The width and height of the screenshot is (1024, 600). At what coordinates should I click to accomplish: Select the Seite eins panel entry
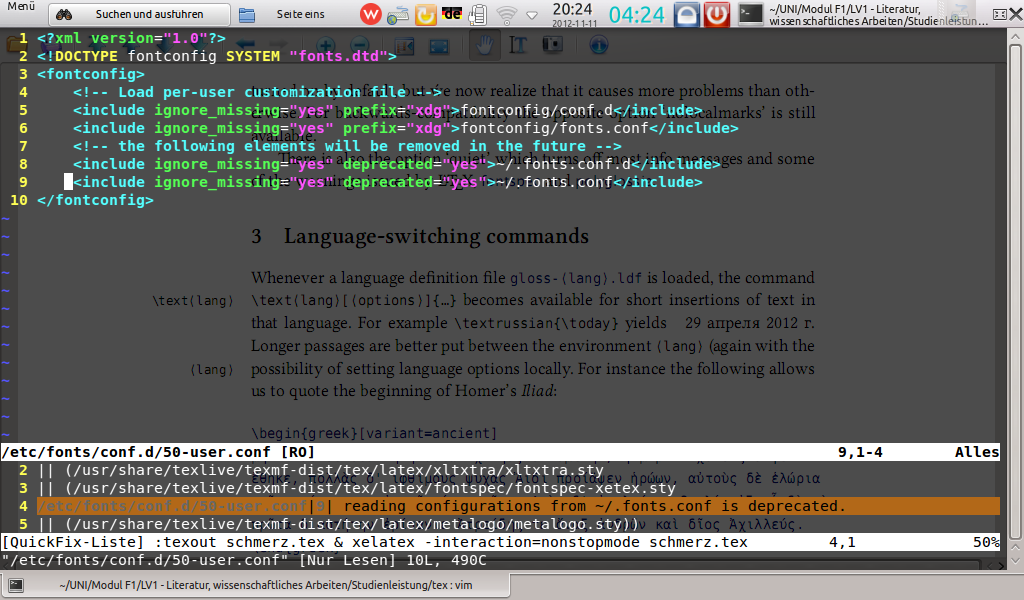click(x=300, y=14)
